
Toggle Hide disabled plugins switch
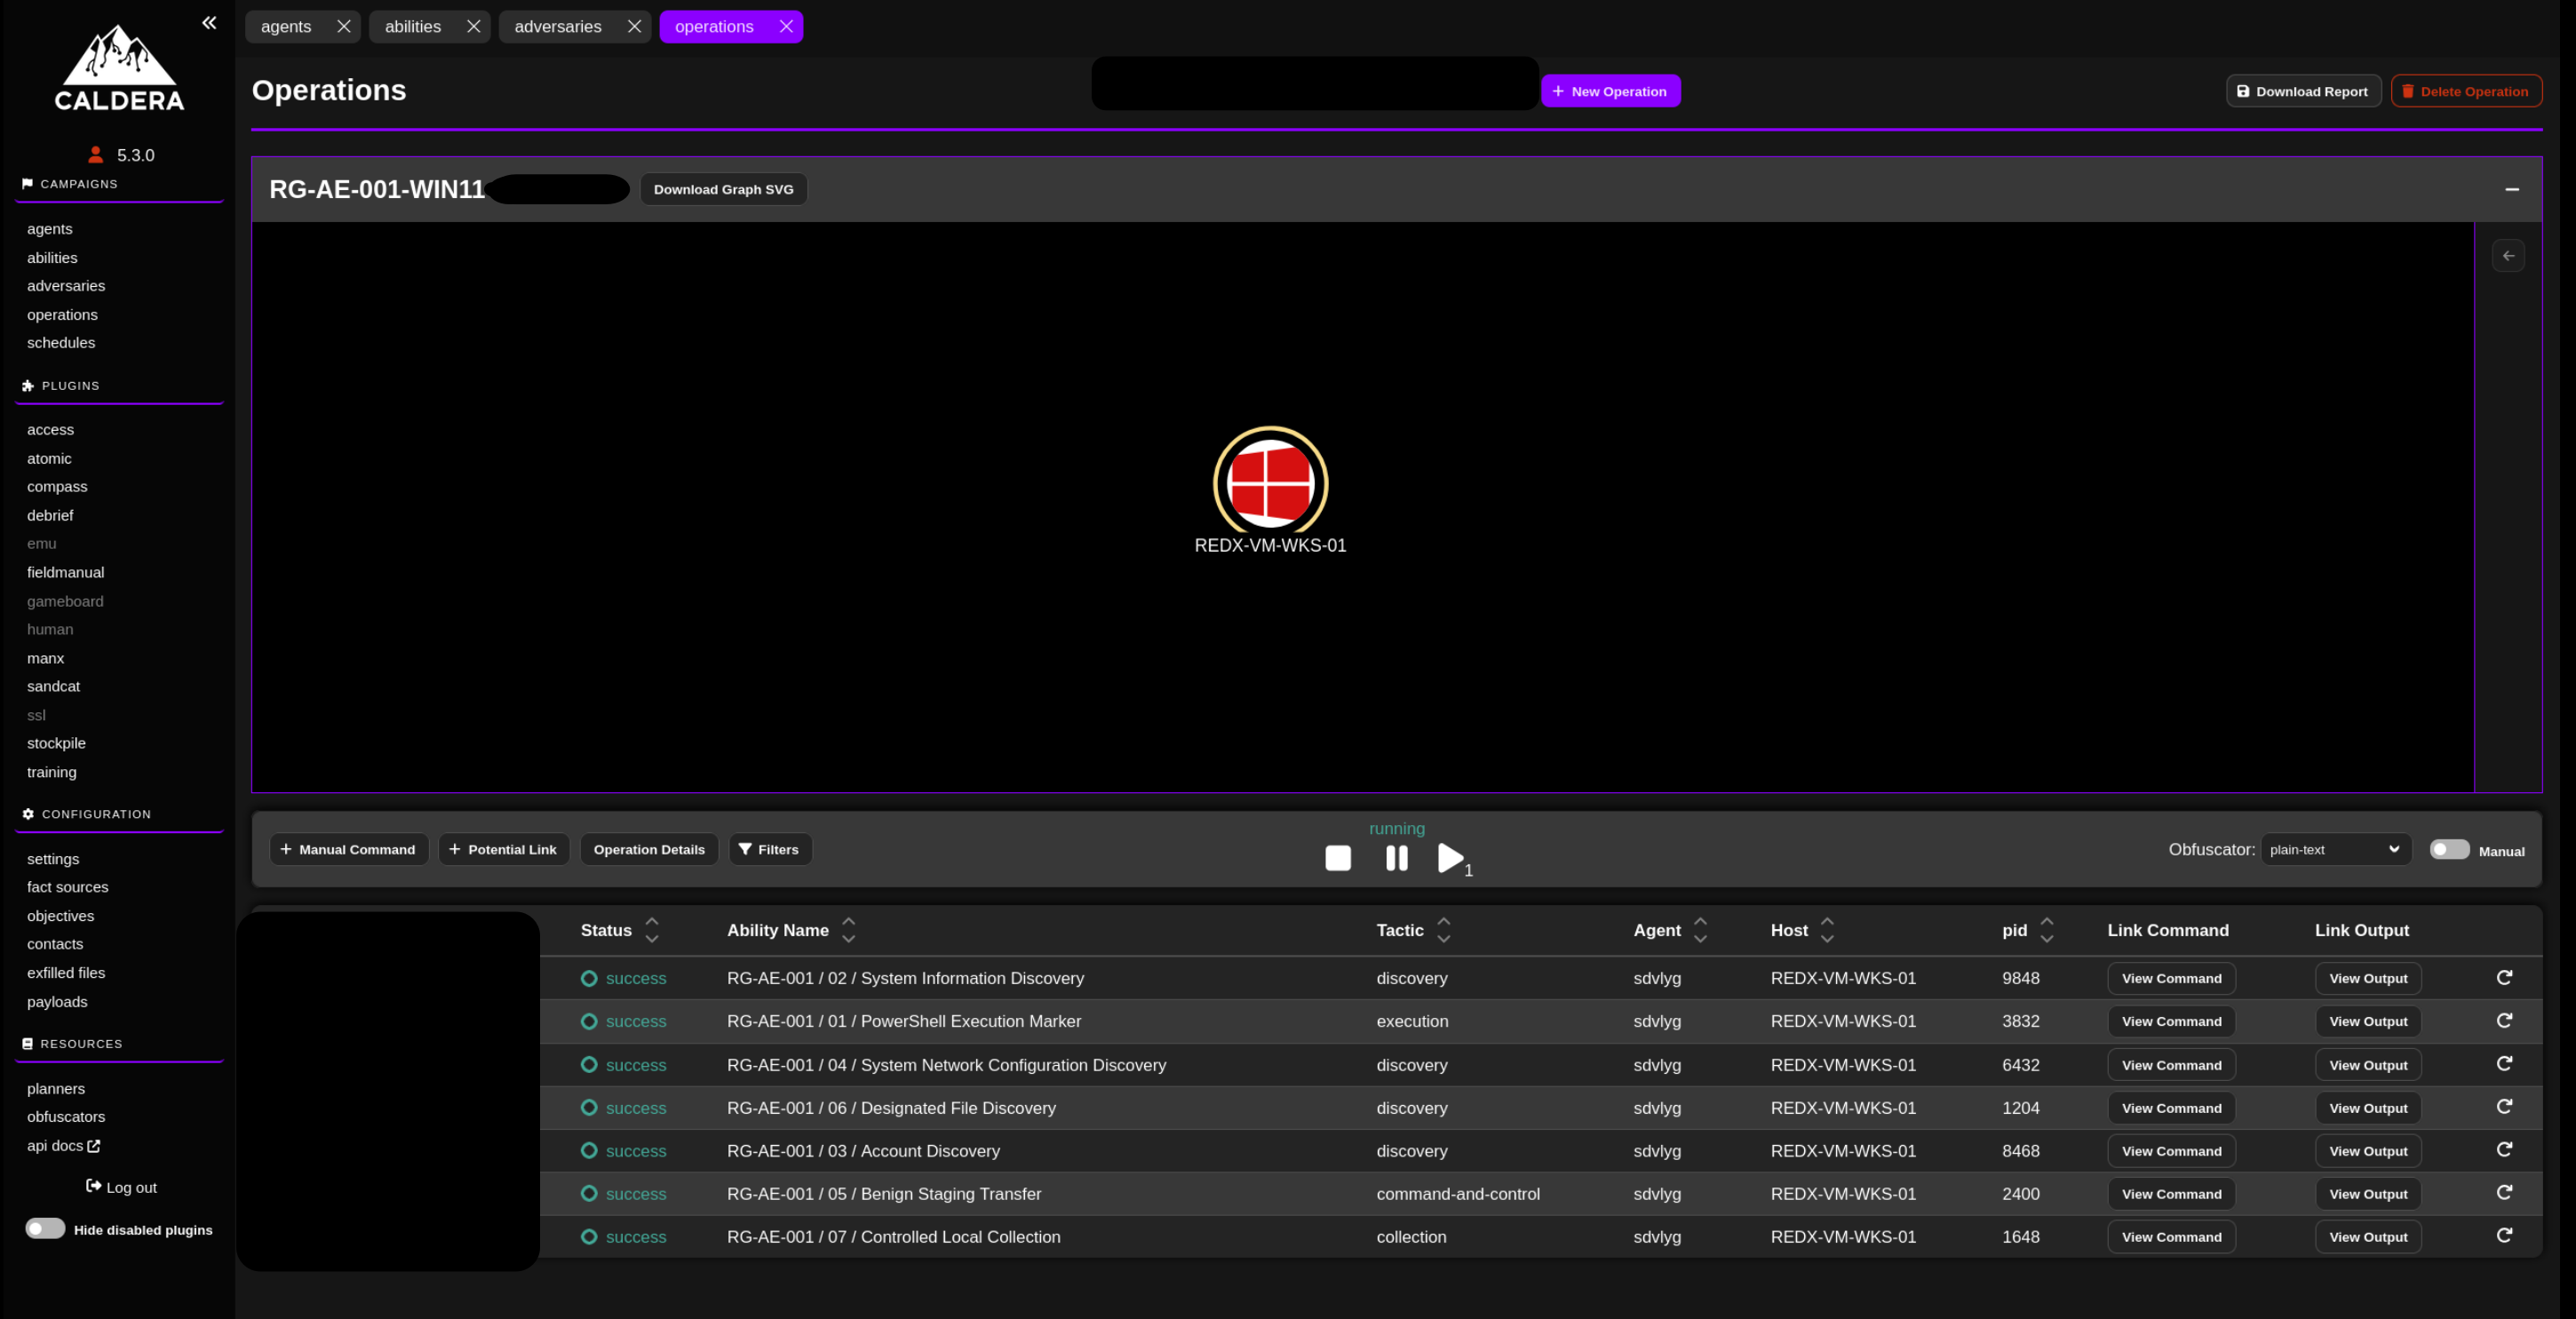point(45,1229)
